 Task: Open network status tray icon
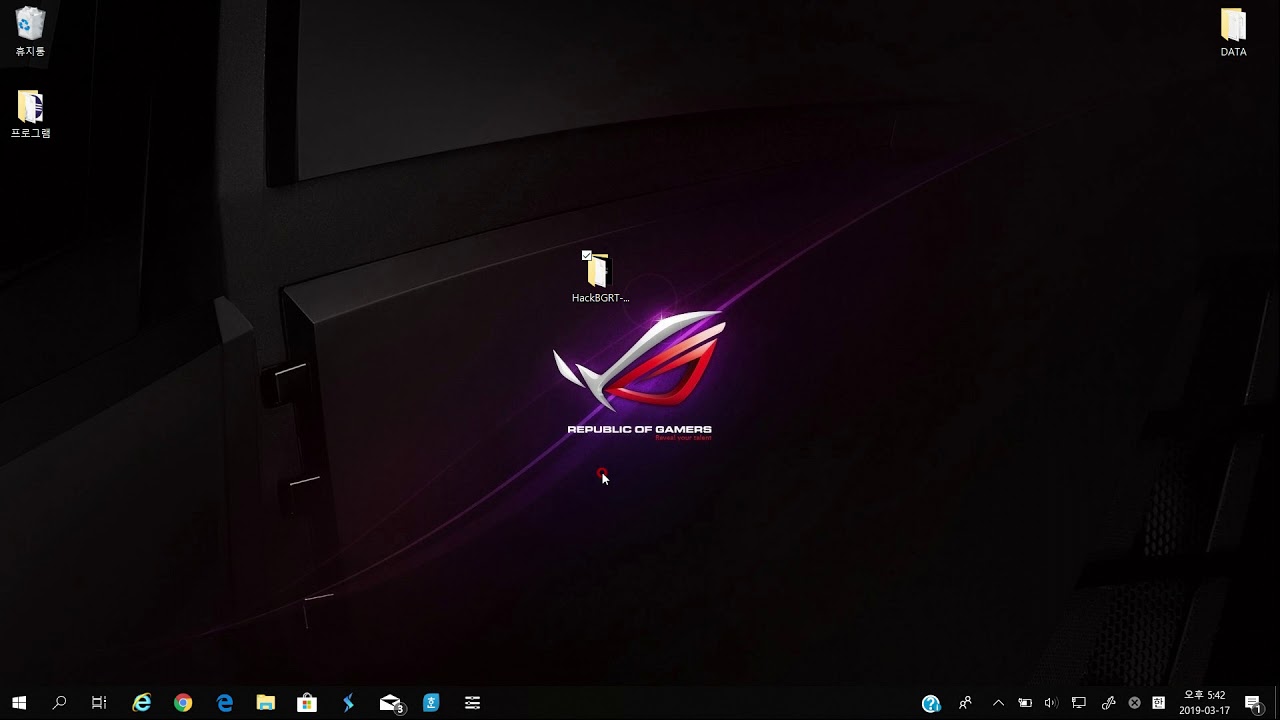pyautogui.click(x=1078, y=703)
